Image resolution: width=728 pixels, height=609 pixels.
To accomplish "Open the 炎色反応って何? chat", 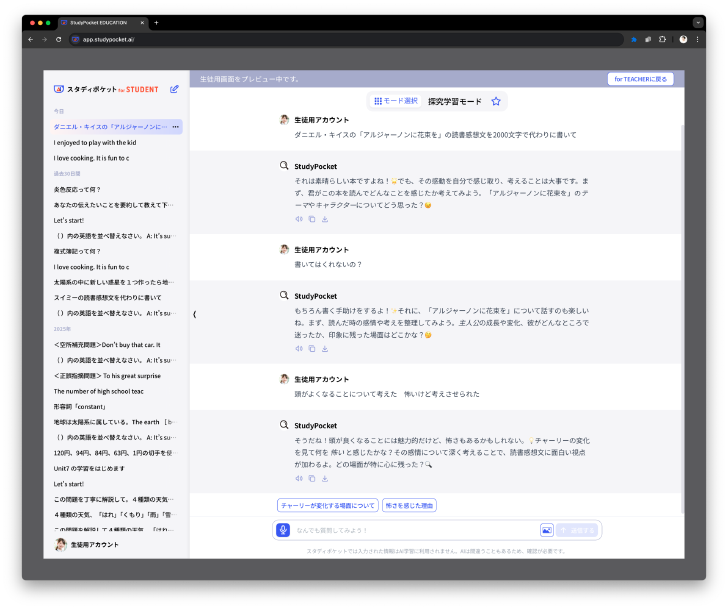I will 77,189.
